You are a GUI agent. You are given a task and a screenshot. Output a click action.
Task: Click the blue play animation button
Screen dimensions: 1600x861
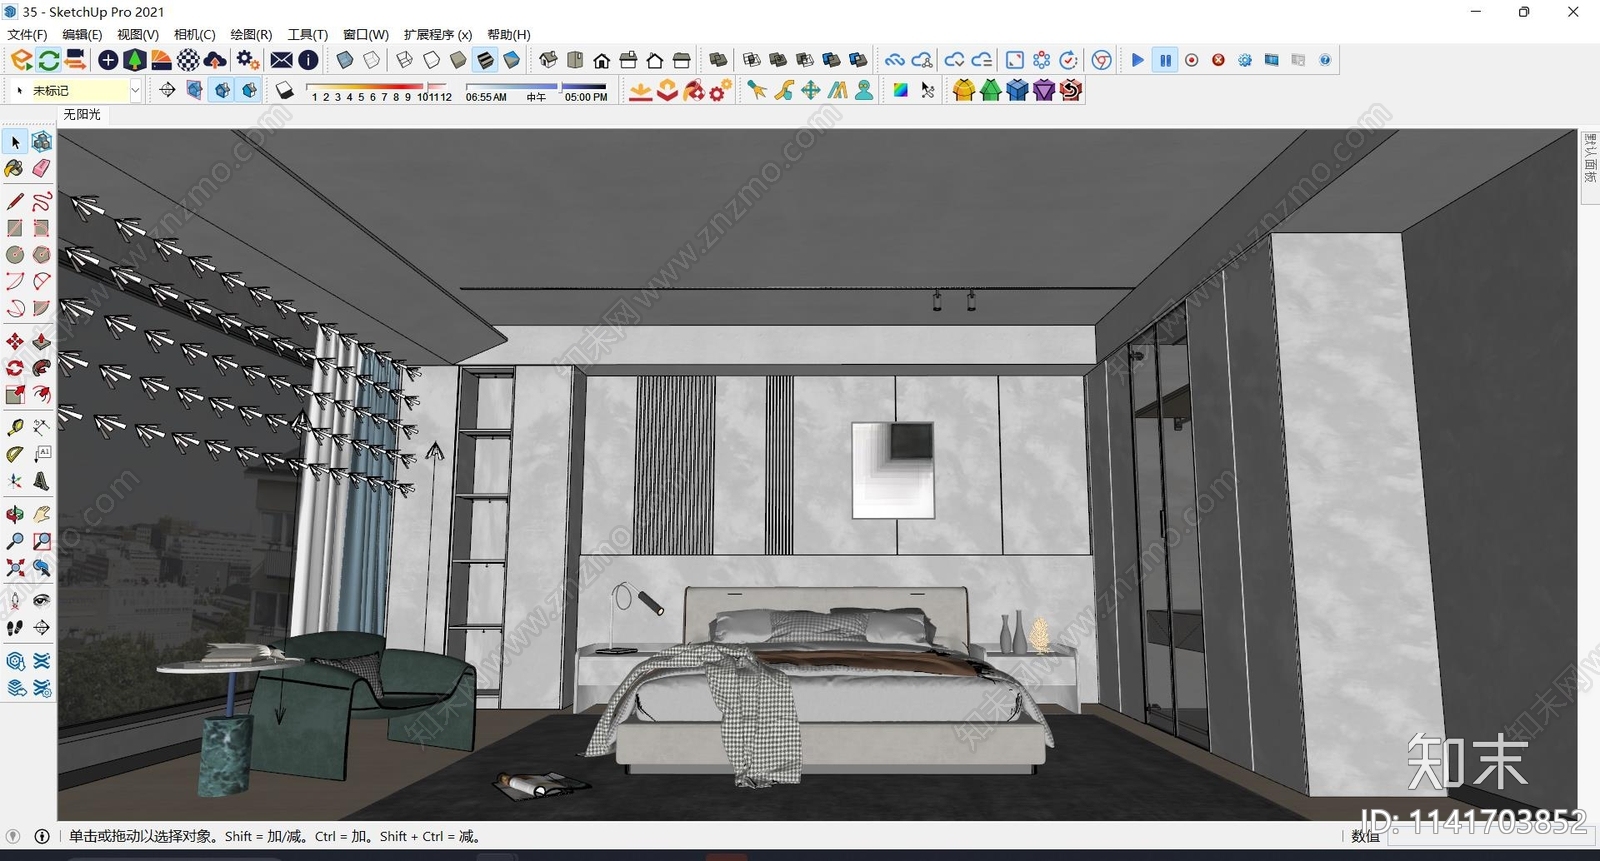pyautogui.click(x=1138, y=60)
